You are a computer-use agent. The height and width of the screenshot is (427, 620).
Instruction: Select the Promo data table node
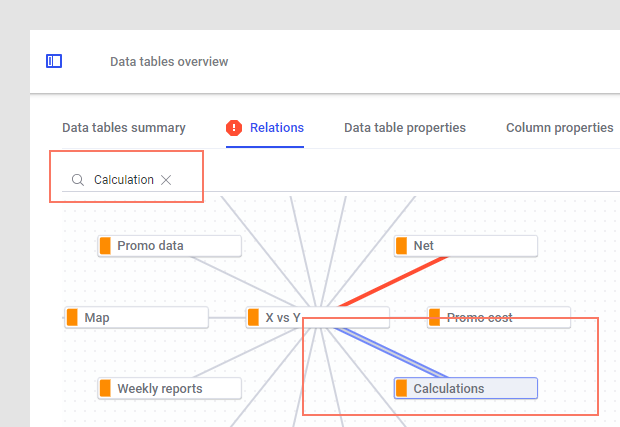170,246
